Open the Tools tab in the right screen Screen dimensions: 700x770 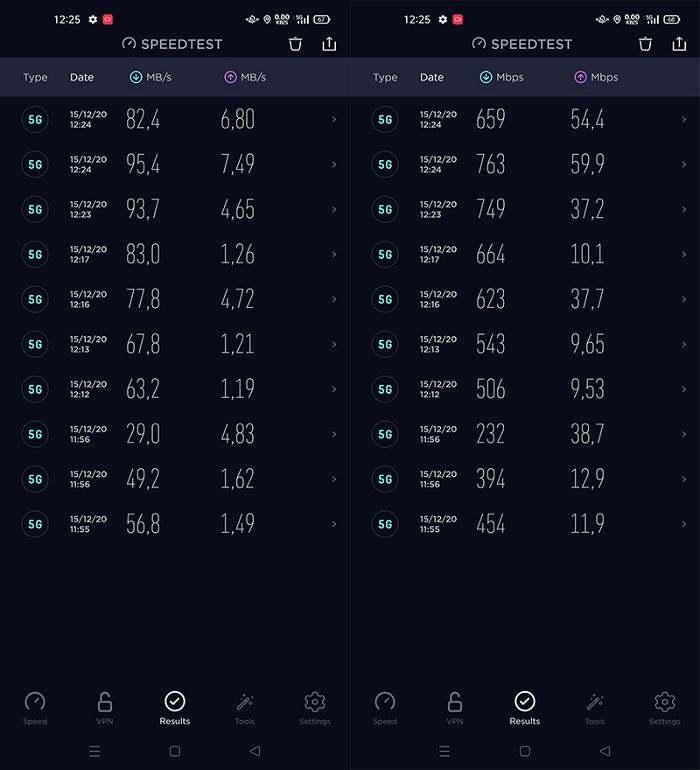point(594,708)
